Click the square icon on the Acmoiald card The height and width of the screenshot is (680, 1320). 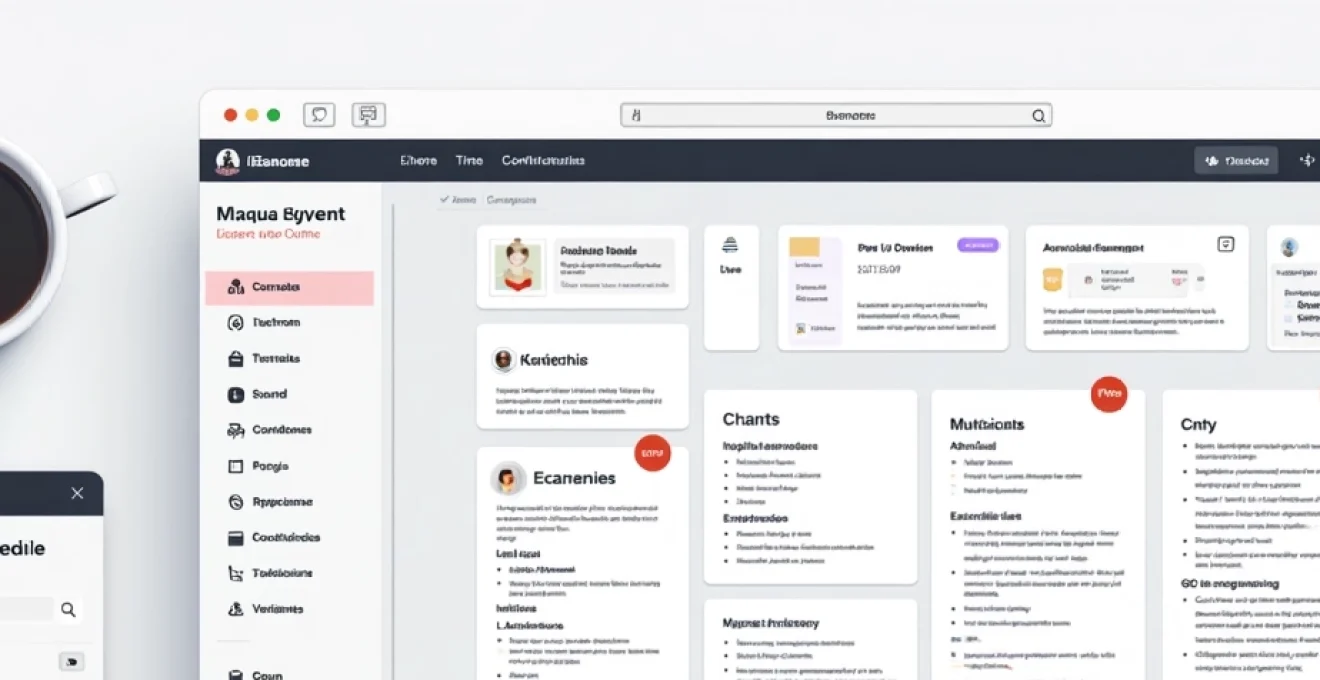(1226, 244)
